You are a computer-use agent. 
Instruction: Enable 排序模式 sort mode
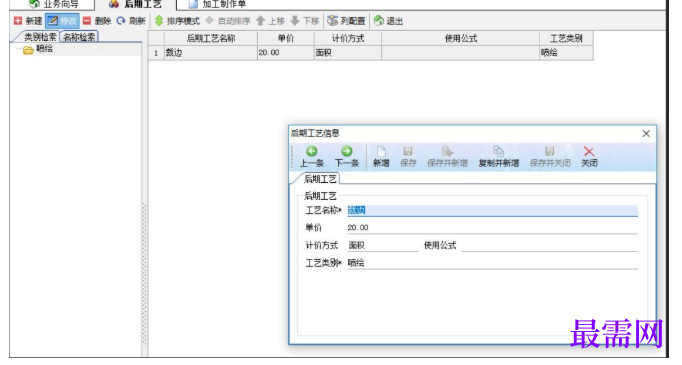[x=177, y=20]
